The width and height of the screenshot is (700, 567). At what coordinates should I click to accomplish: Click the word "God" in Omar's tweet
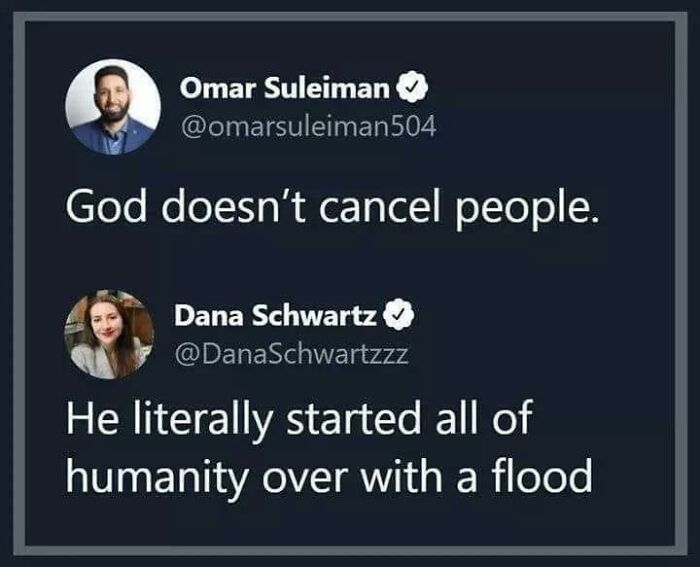coord(98,206)
